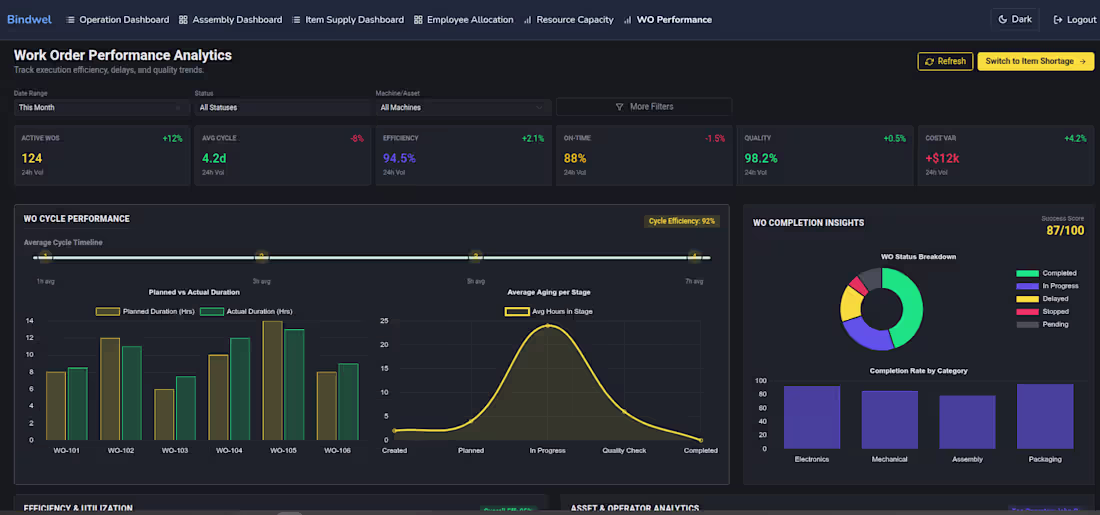This screenshot has height=515, width=1100.
Task: Click the WO-102 actual duration green bar
Action: coord(131,393)
